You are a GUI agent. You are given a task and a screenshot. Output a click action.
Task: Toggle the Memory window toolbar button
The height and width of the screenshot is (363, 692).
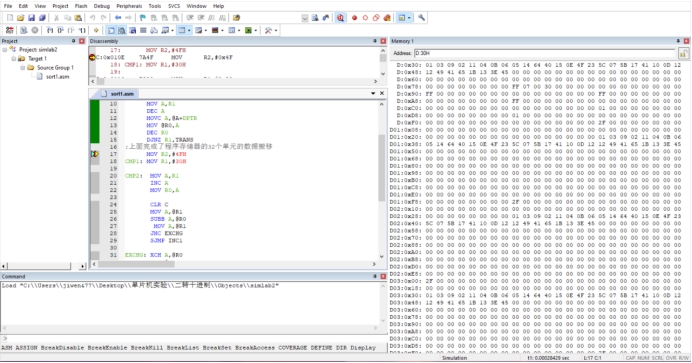[x=181, y=30]
